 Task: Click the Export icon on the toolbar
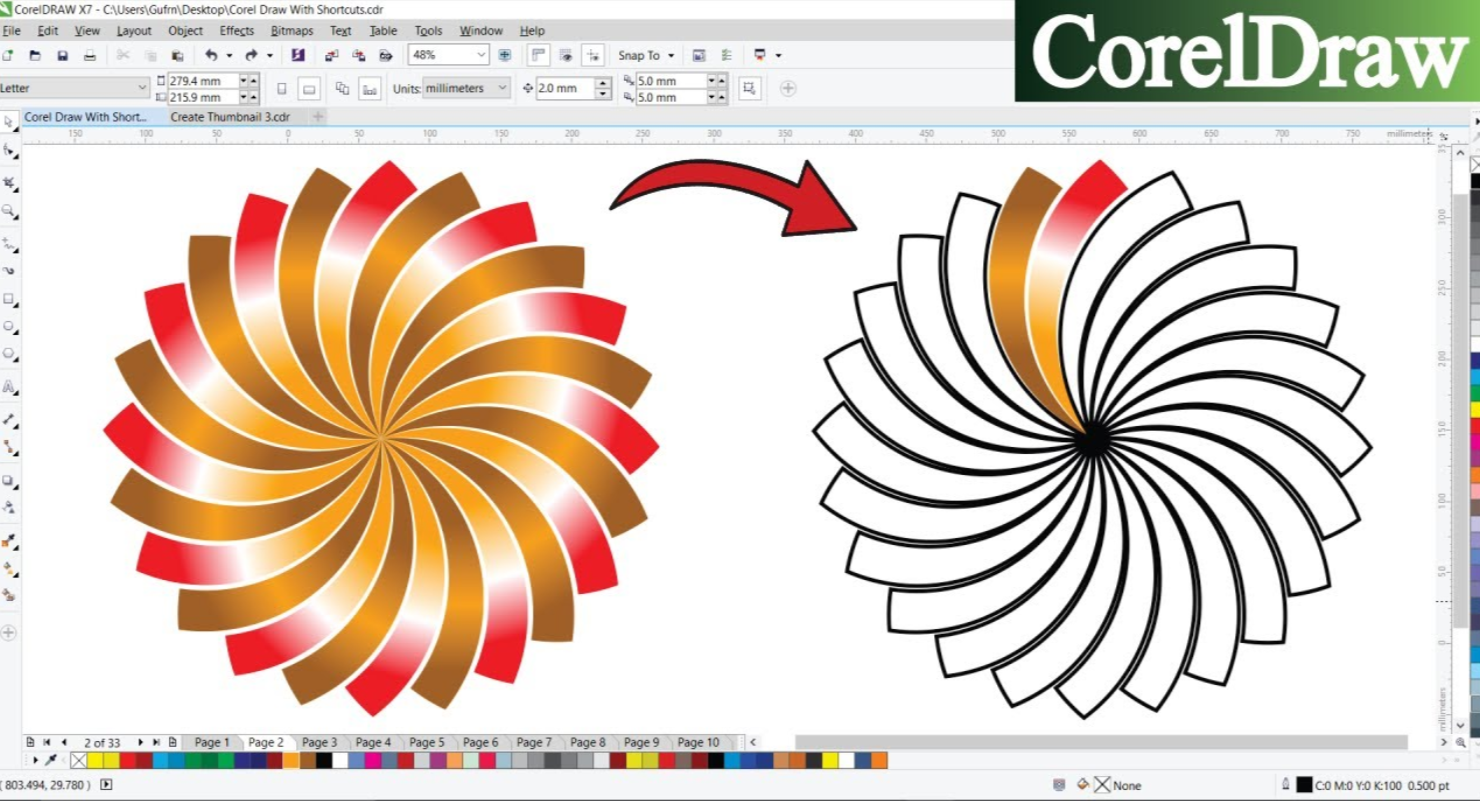tap(359, 55)
